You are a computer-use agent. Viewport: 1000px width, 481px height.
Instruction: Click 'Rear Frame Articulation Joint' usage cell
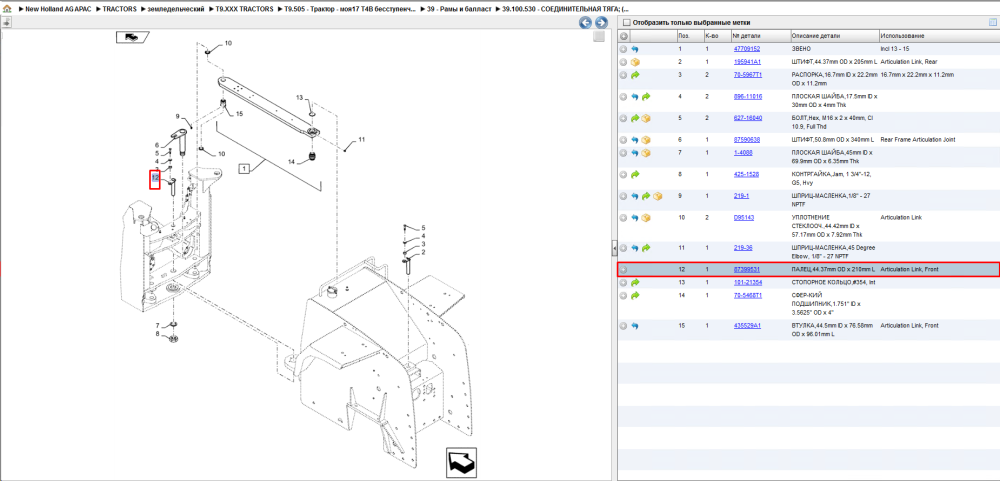coord(917,139)
